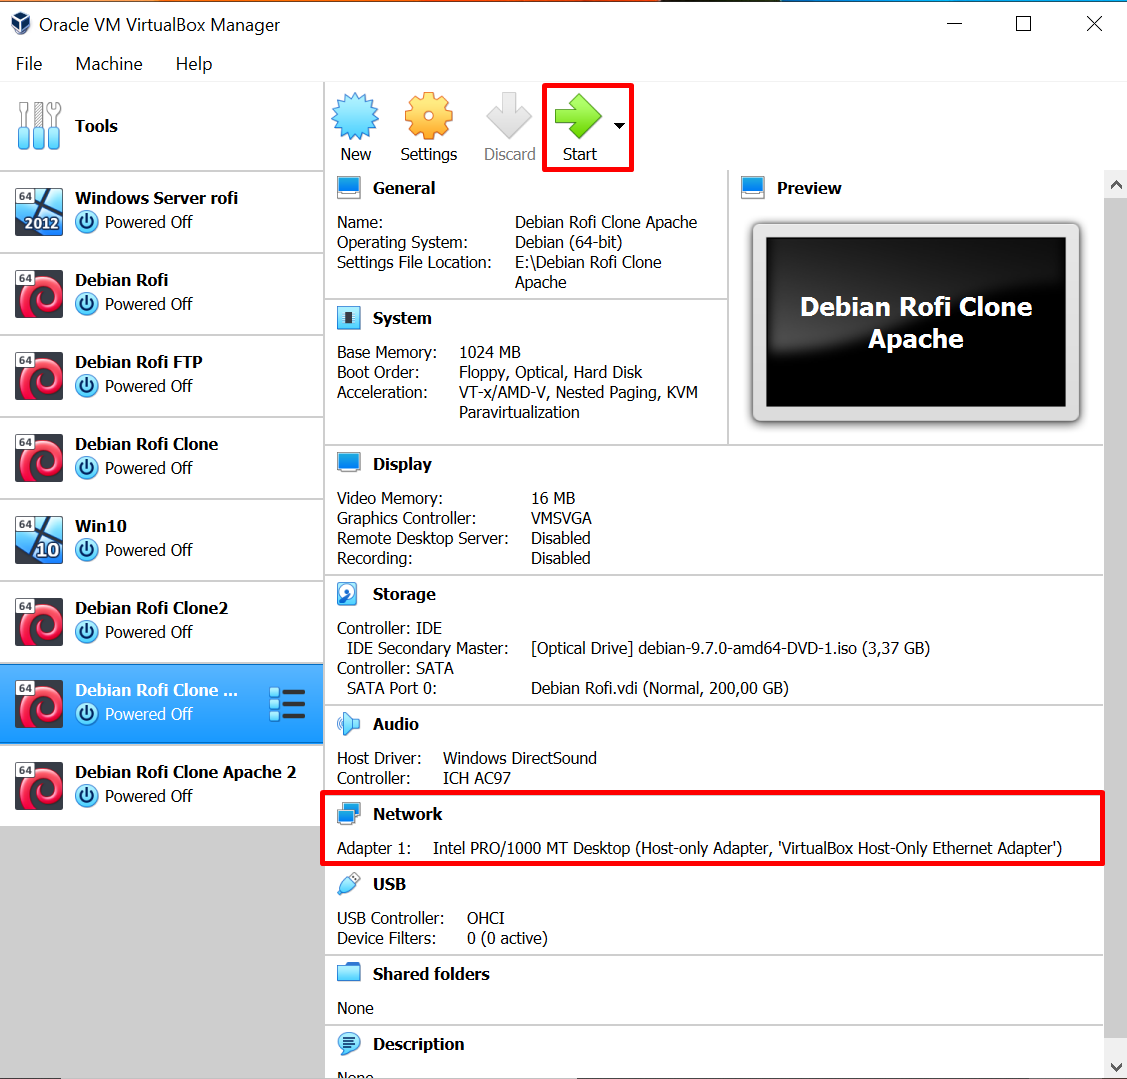
Task: Click the Preview section monitor icon
Action: pos(753,188)
